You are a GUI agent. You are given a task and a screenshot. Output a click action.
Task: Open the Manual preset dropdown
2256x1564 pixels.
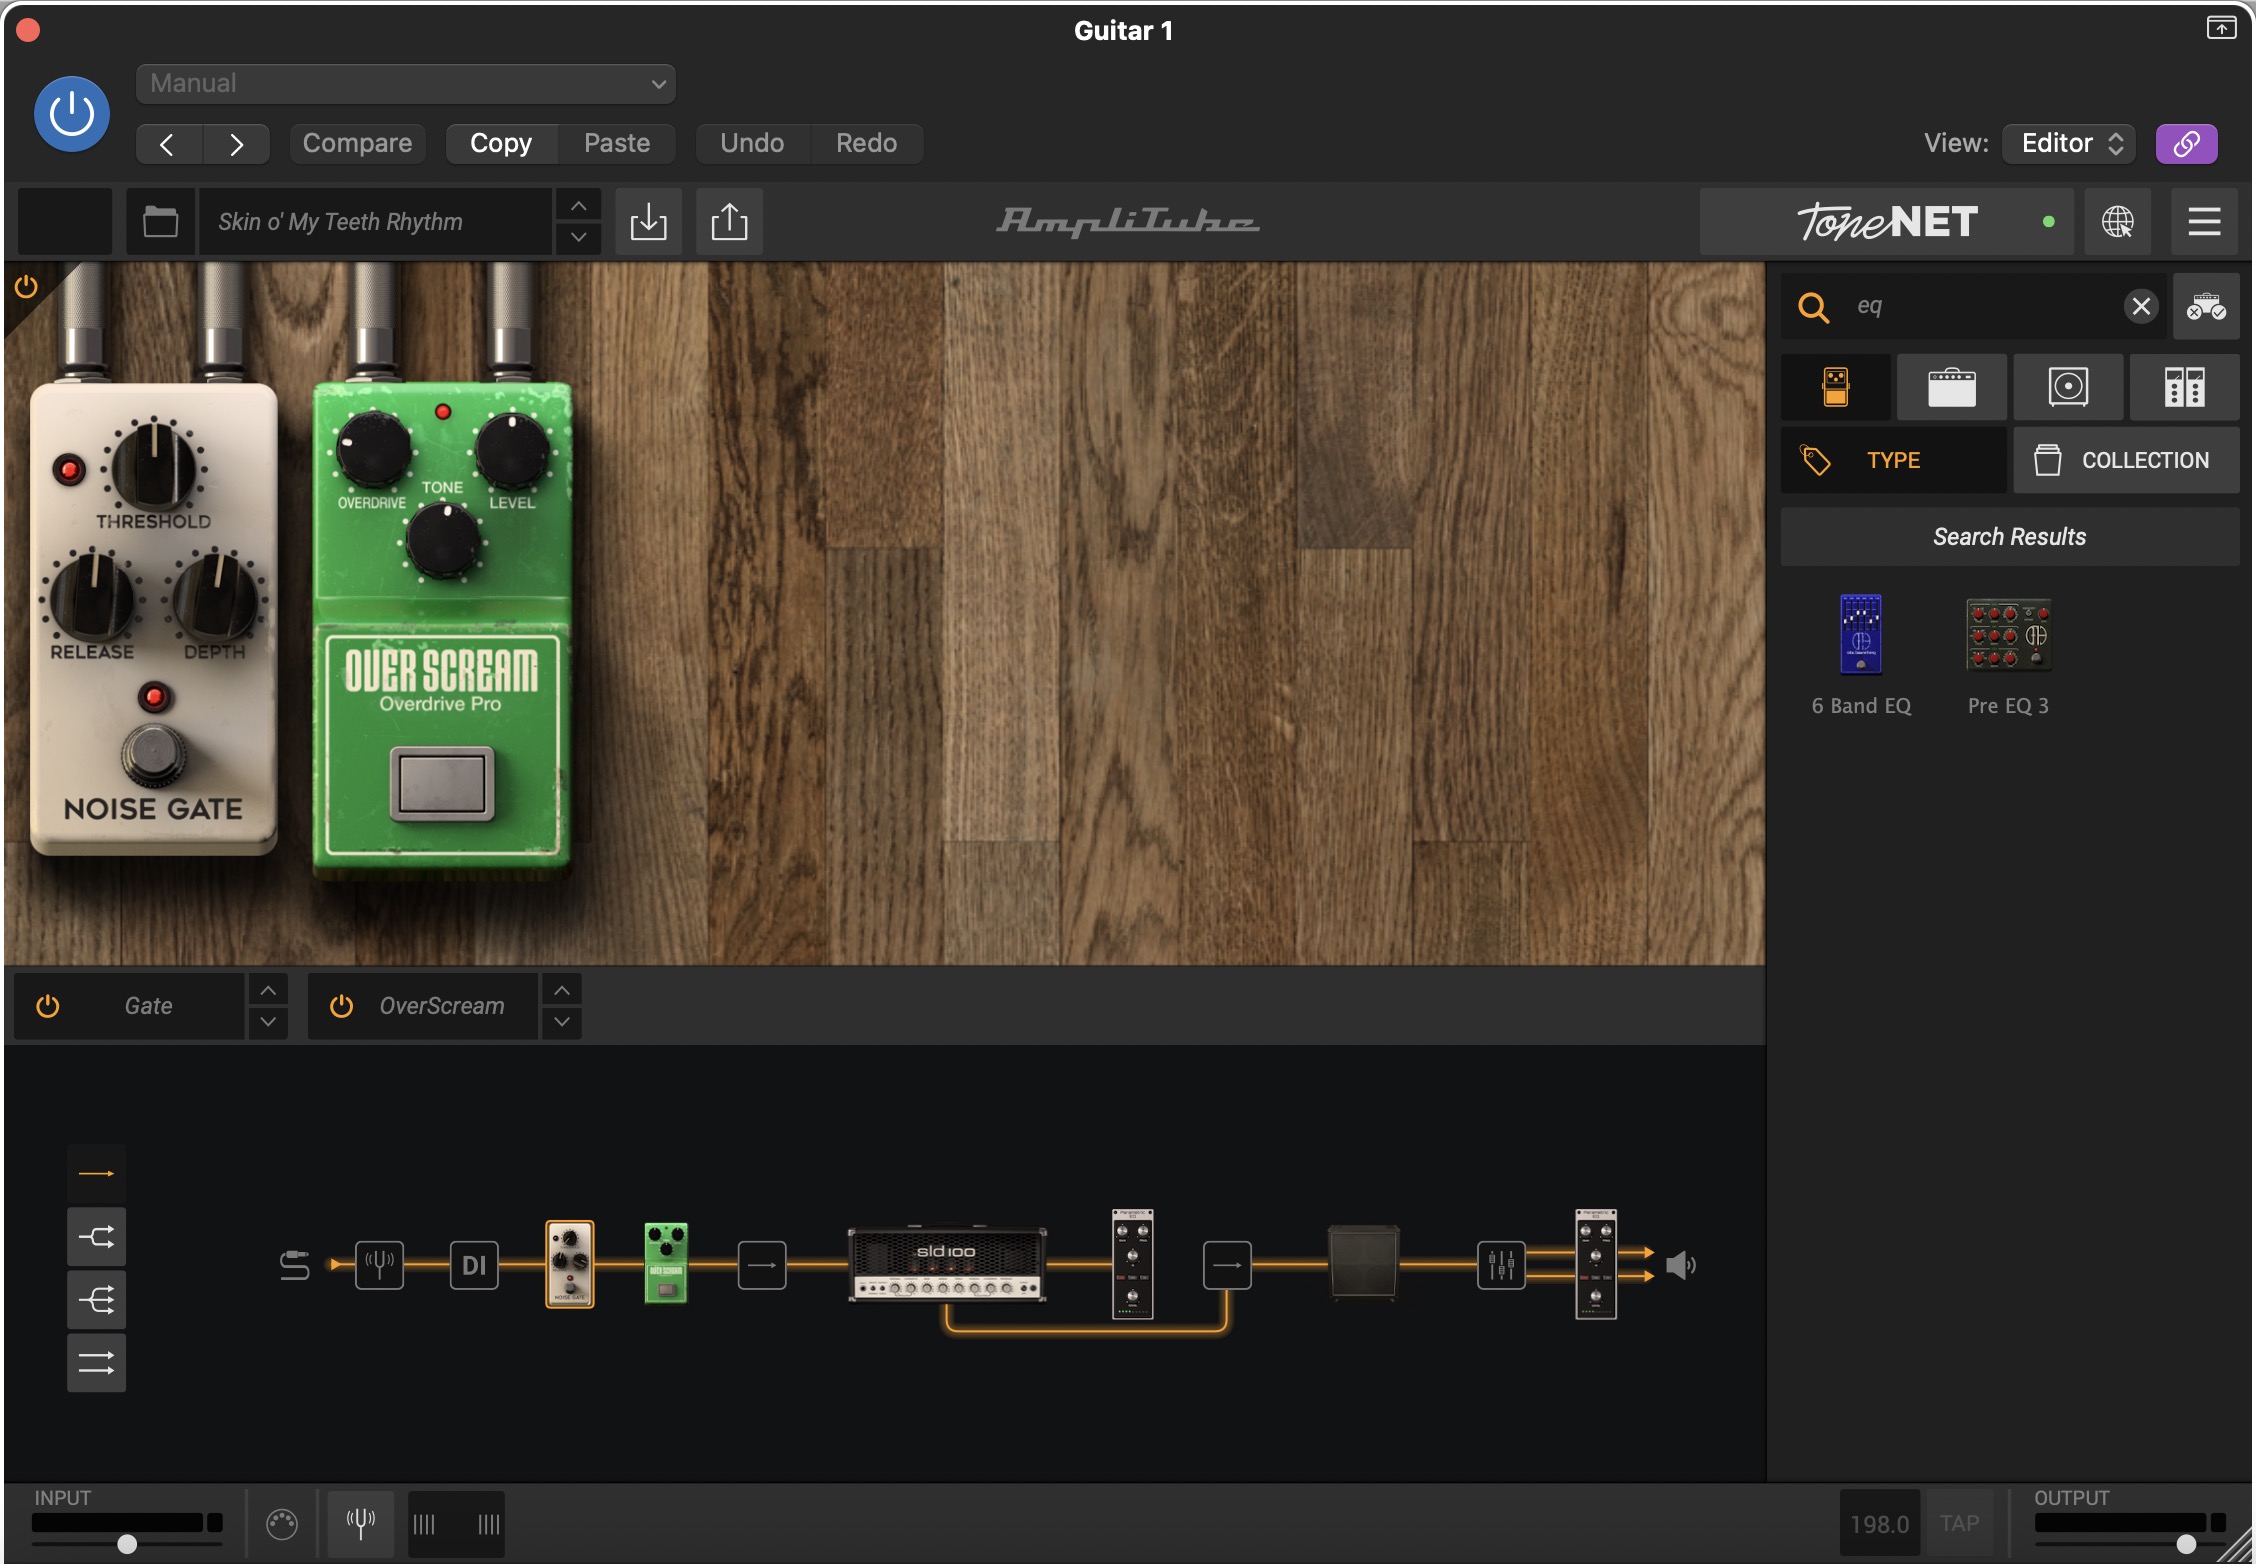point(405,83)
